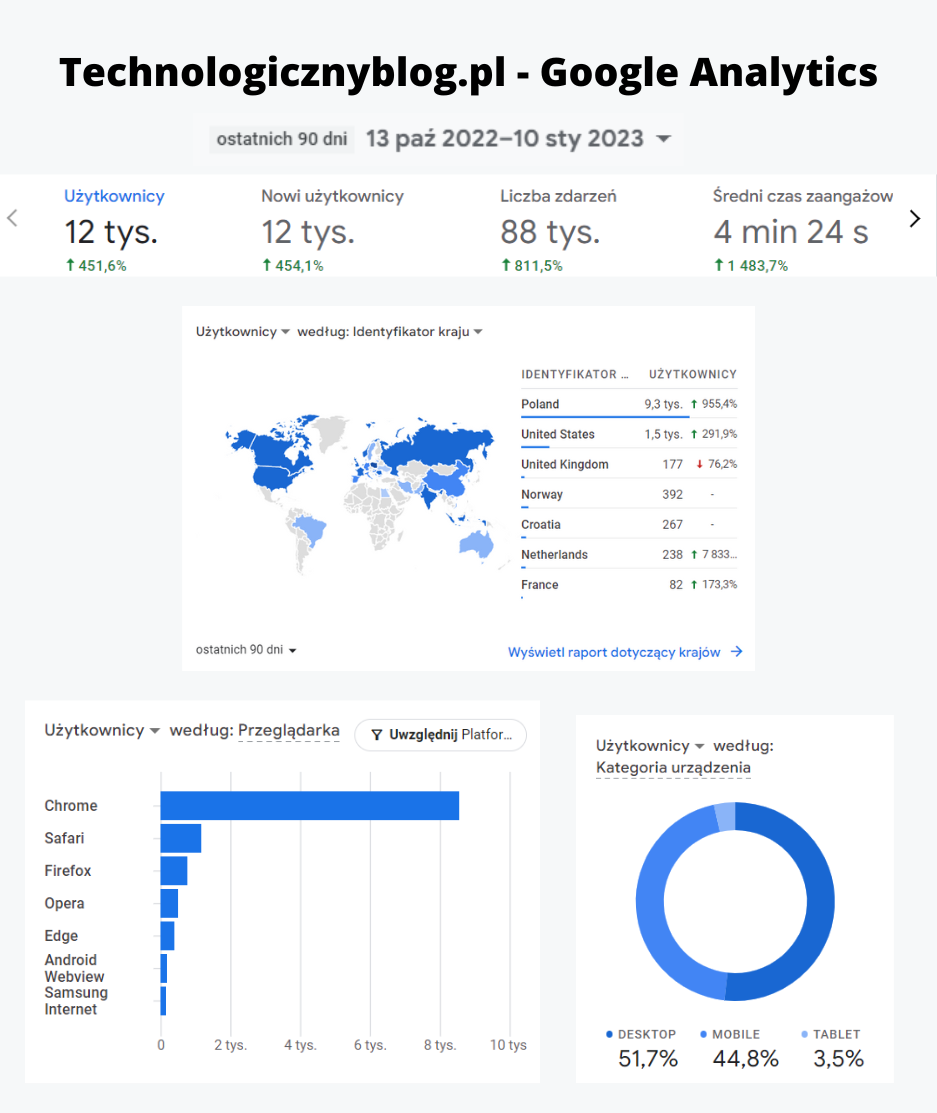Click the United States country row
The width and height of the screenshot is (937, 1113).
coord(629,434)
